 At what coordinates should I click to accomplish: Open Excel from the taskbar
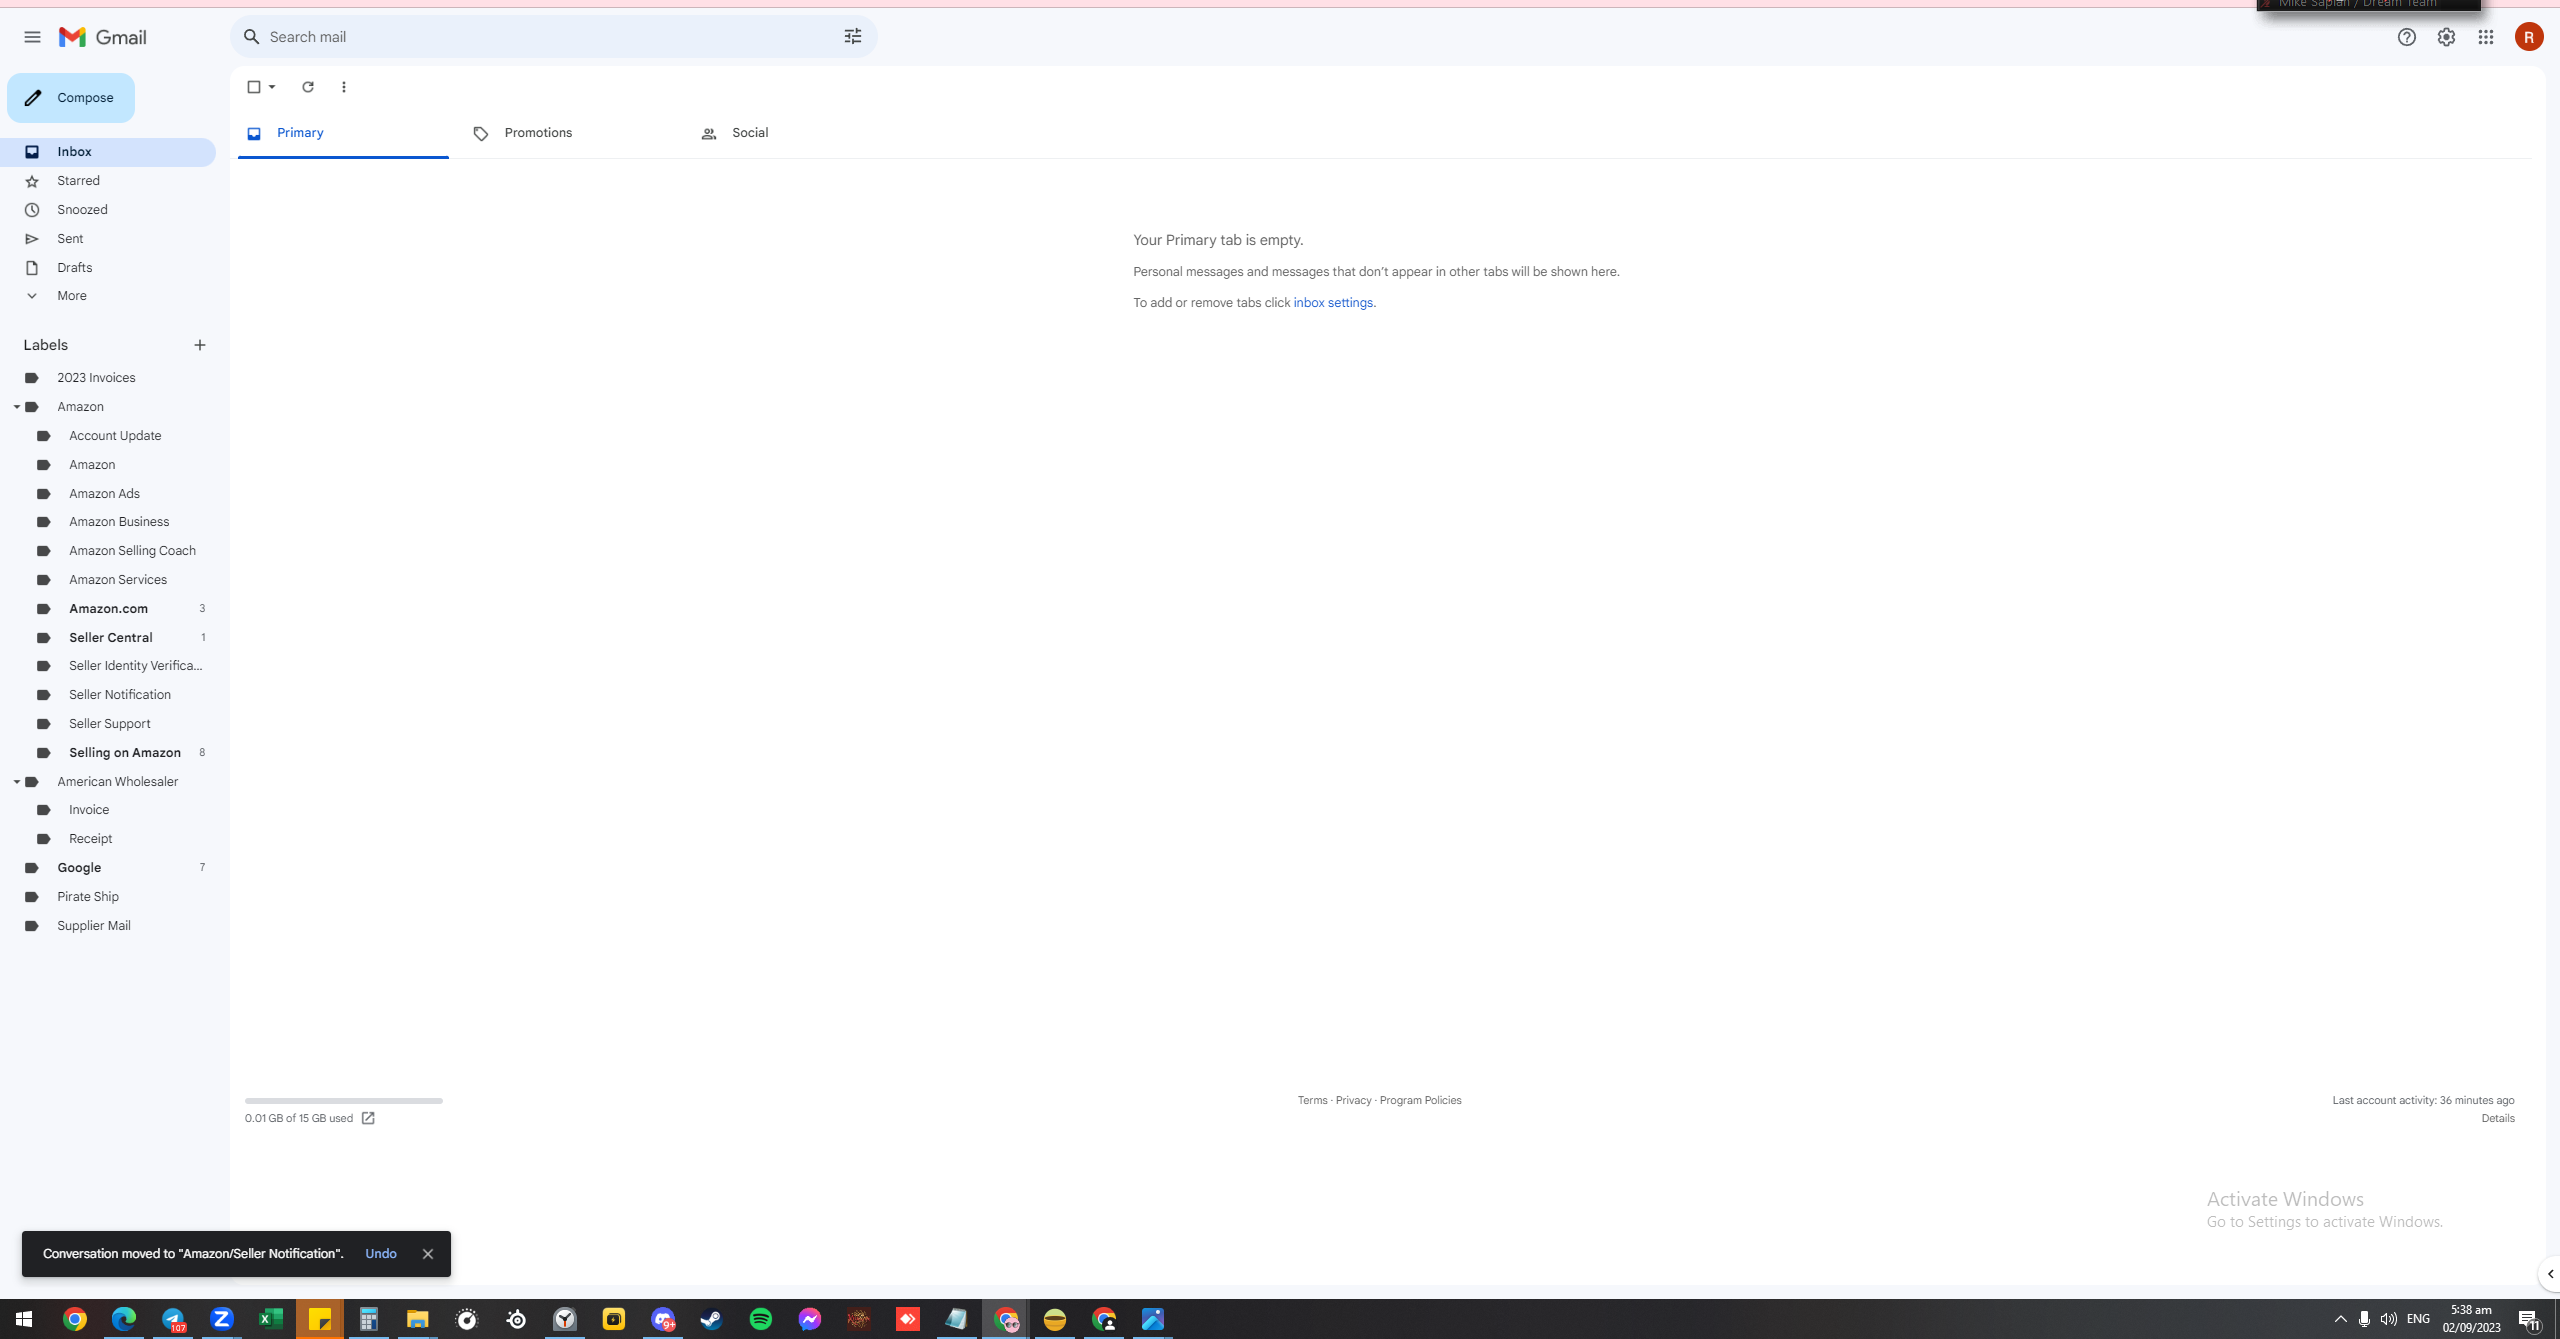coord(271,1320)
